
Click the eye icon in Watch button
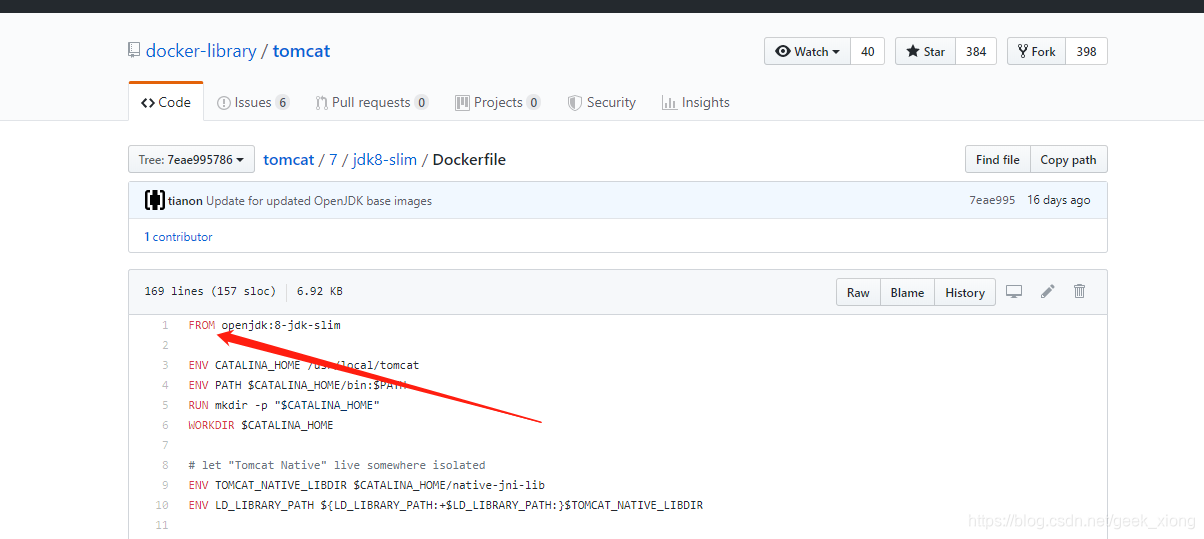(x=783, y=52)
